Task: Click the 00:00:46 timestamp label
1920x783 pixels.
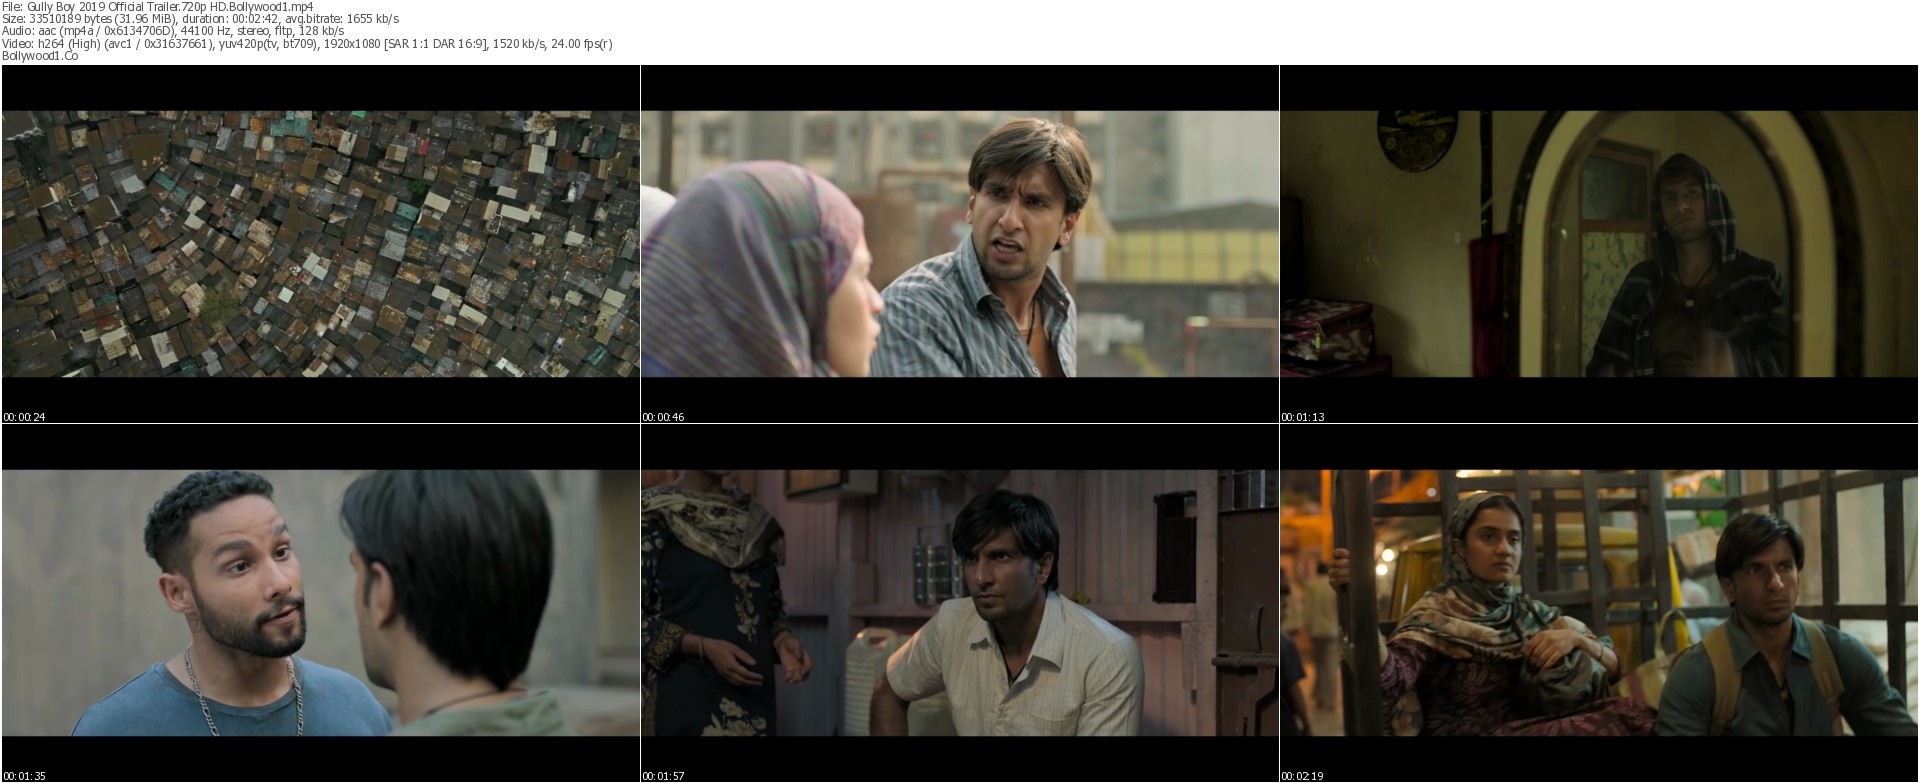Action: click(x=663, y=417)
